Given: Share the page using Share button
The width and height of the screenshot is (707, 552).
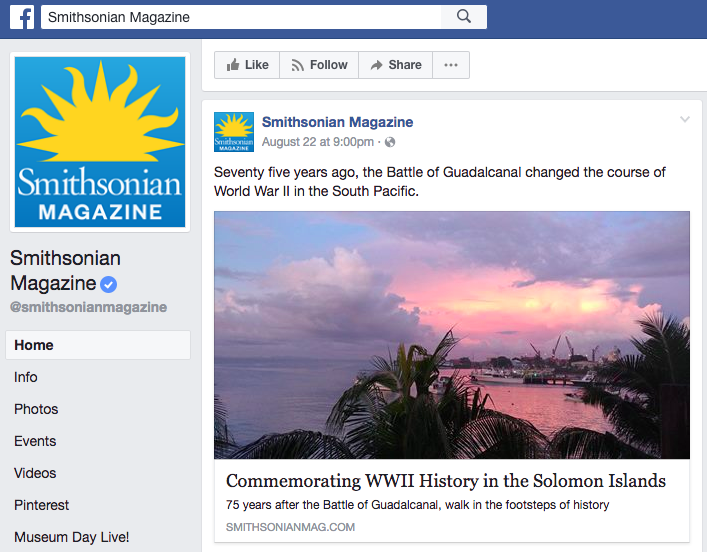Looking at the screenshot, I should (395, 65).
